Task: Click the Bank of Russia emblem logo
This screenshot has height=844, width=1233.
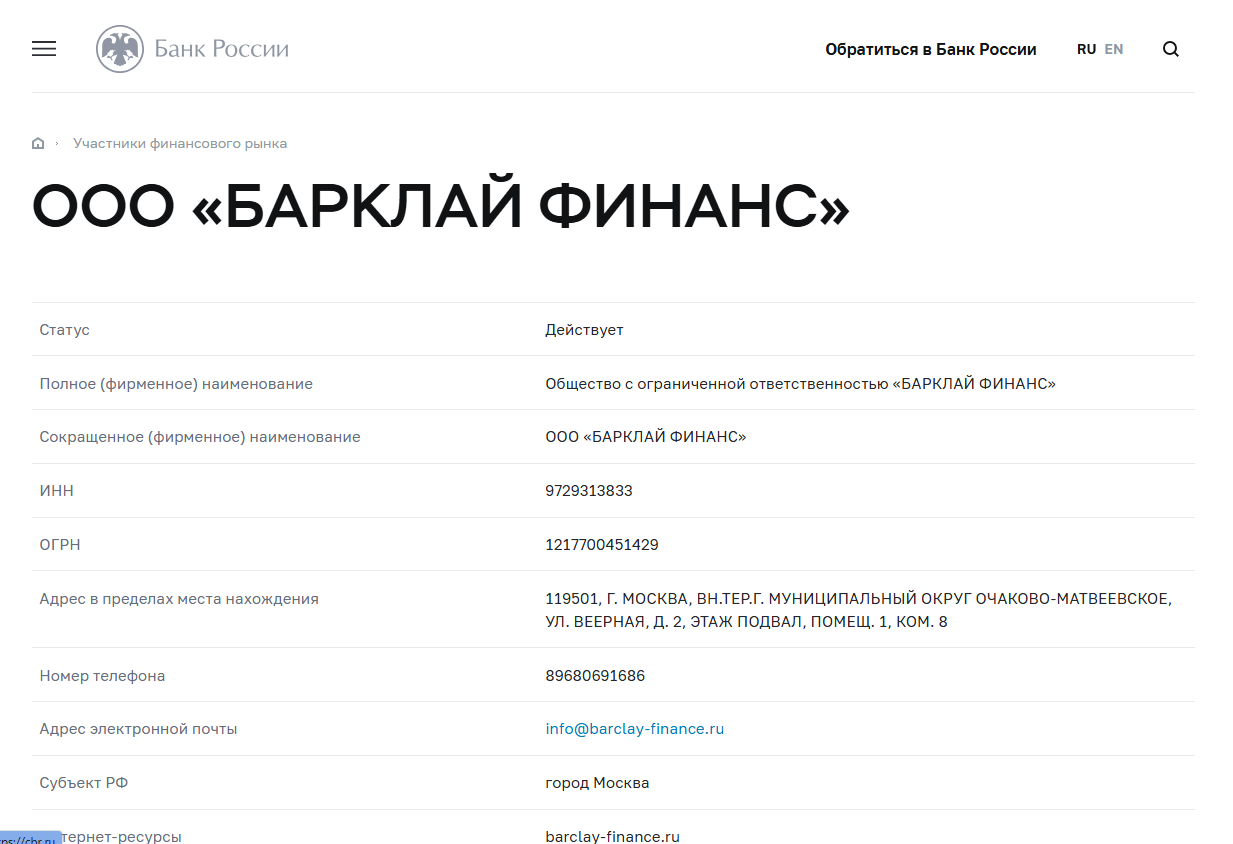Action: [x=120, y=47]
